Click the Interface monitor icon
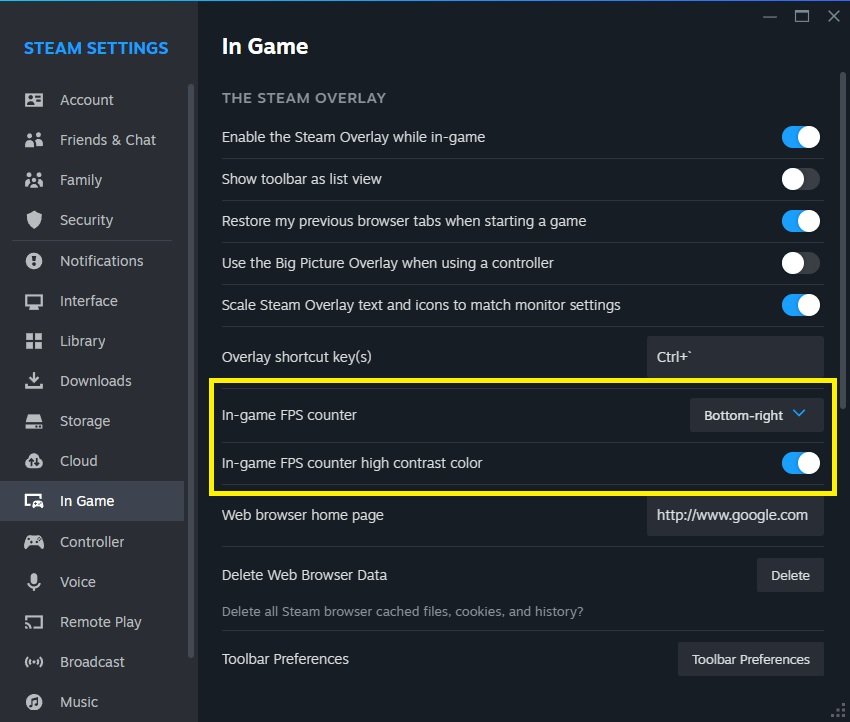 pyautogui.click(x=34, y=301)
